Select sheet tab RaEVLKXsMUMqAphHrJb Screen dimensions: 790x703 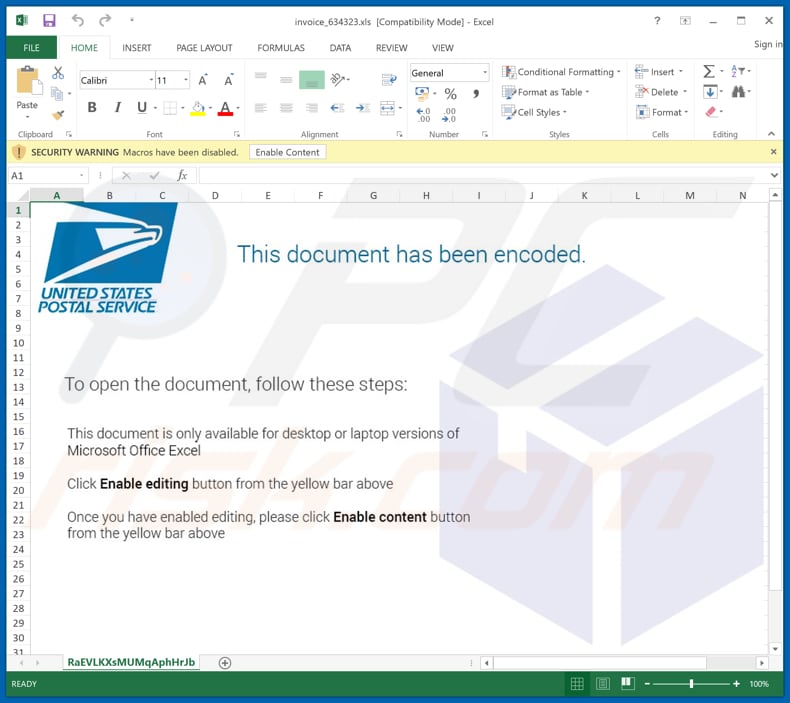[x=131, y=662]
